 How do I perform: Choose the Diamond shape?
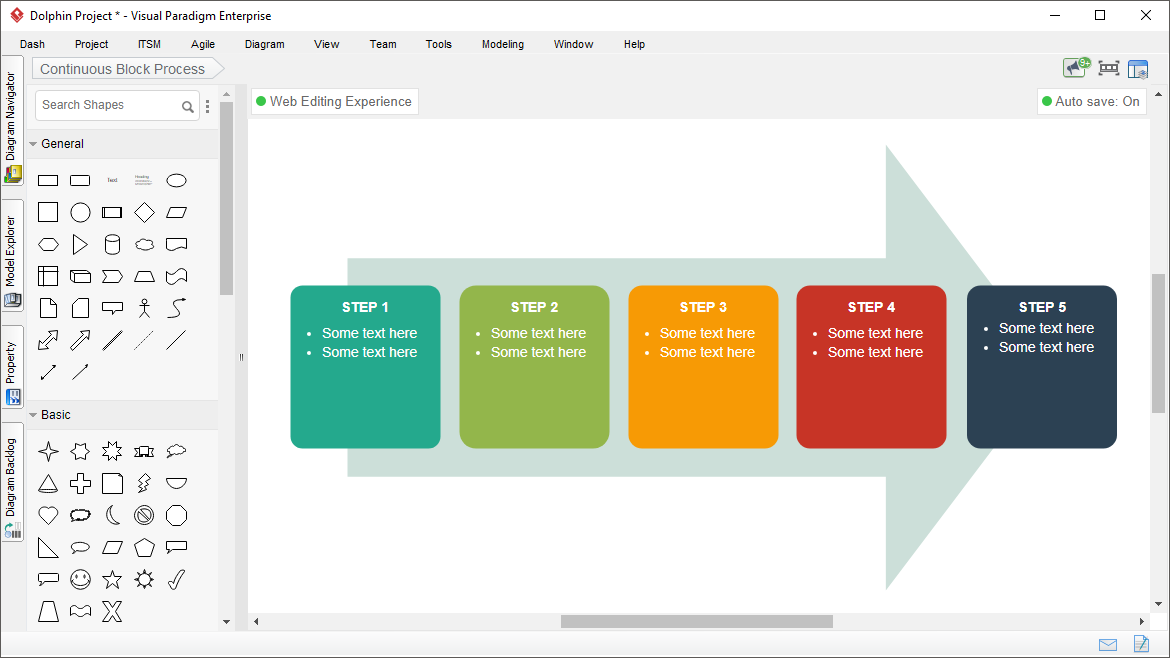[x=144, y=213]
